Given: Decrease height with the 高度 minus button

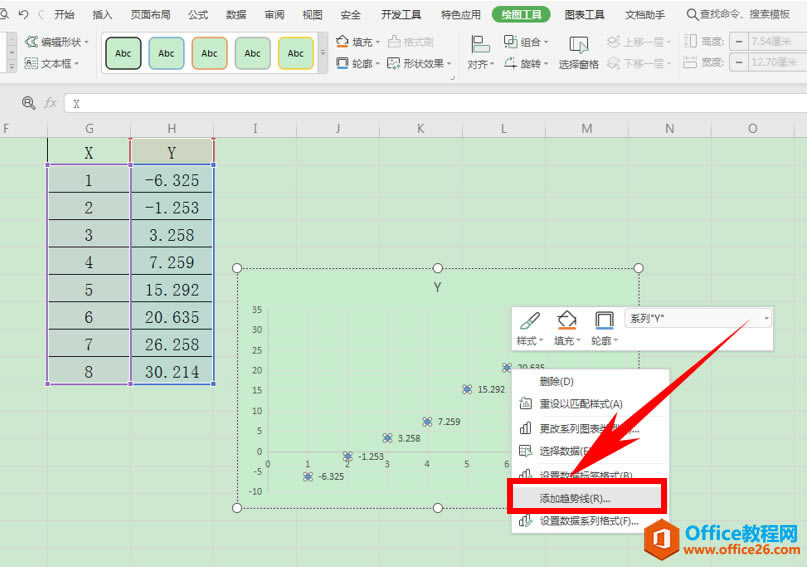Looking at the screenshot, I should click(739, 41).
